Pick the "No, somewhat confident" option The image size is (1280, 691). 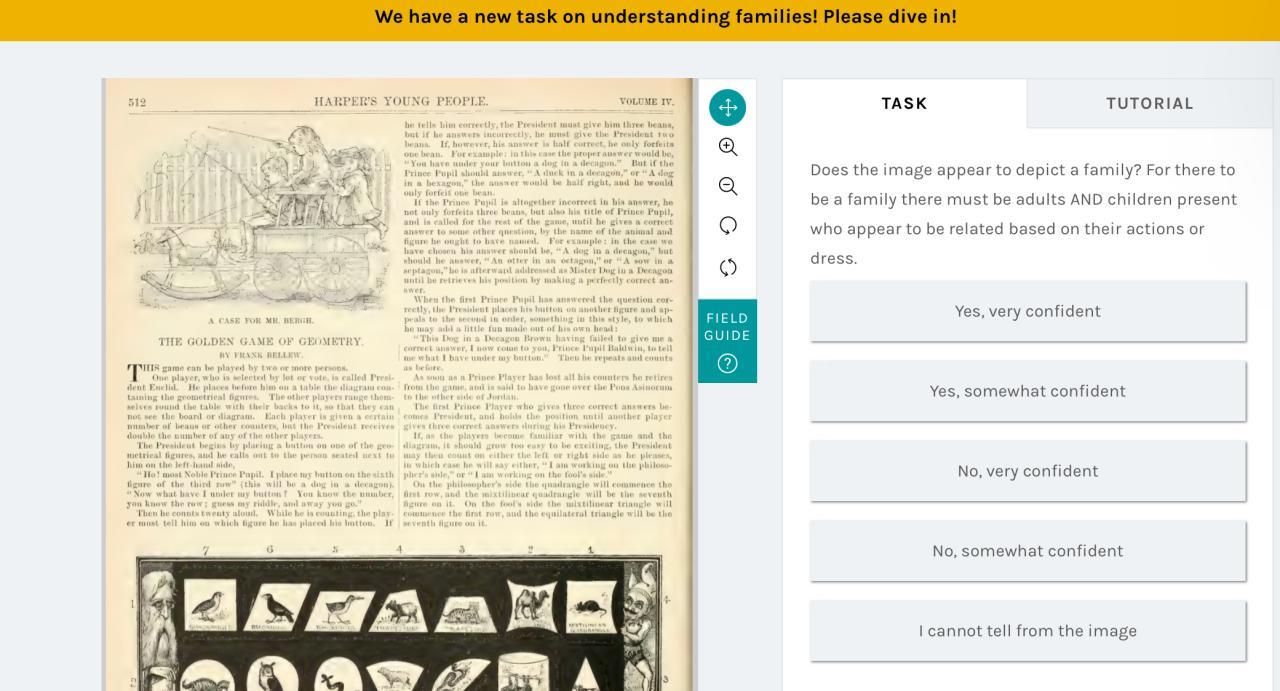pos(1028,551)
